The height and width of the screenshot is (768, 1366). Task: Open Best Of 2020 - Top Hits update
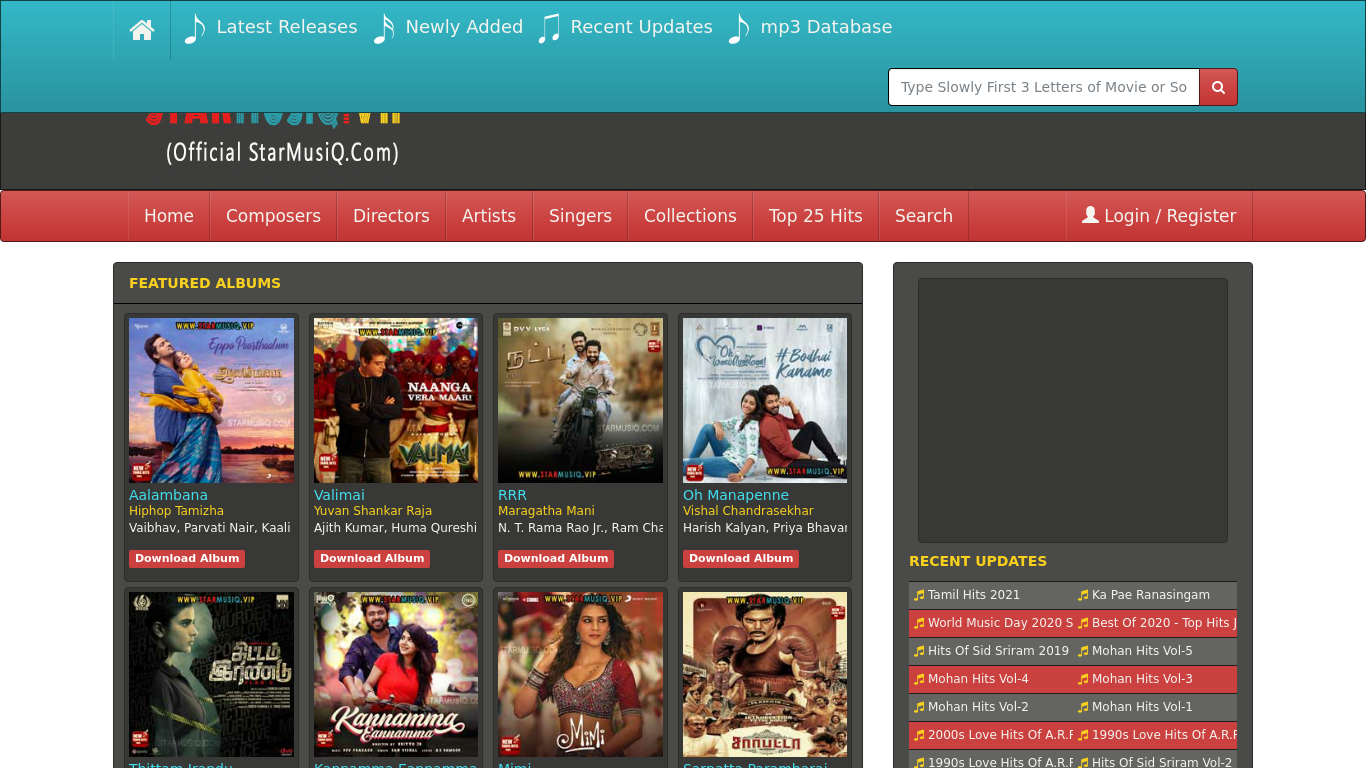pos(1164,623)
